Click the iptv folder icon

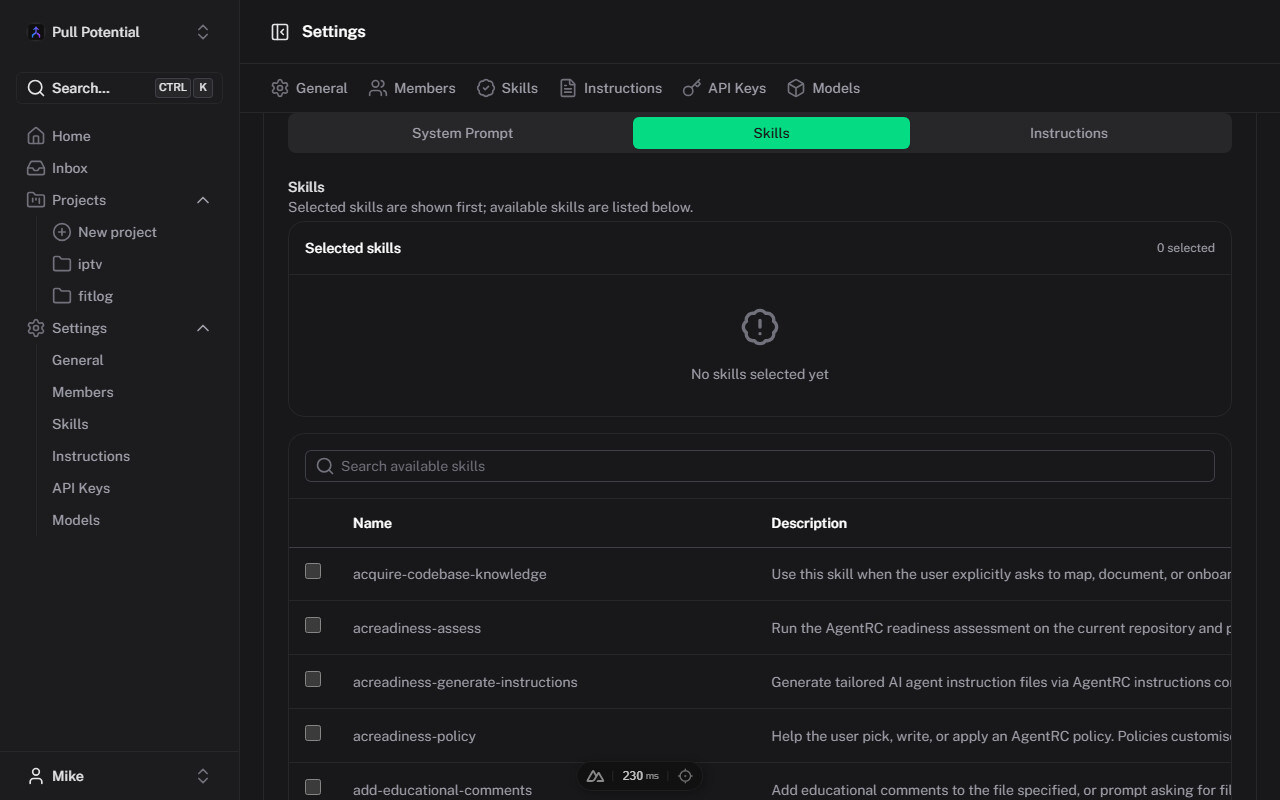click(x=62, y=264)
